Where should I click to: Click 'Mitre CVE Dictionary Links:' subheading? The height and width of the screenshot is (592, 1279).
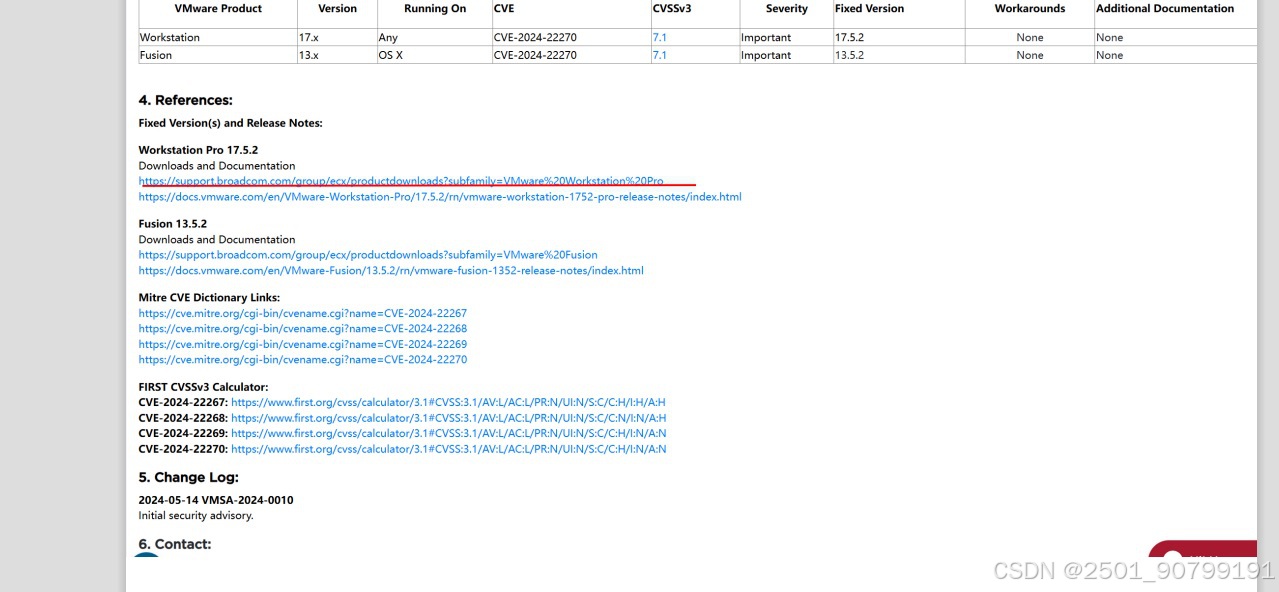(x=209, y=298)
